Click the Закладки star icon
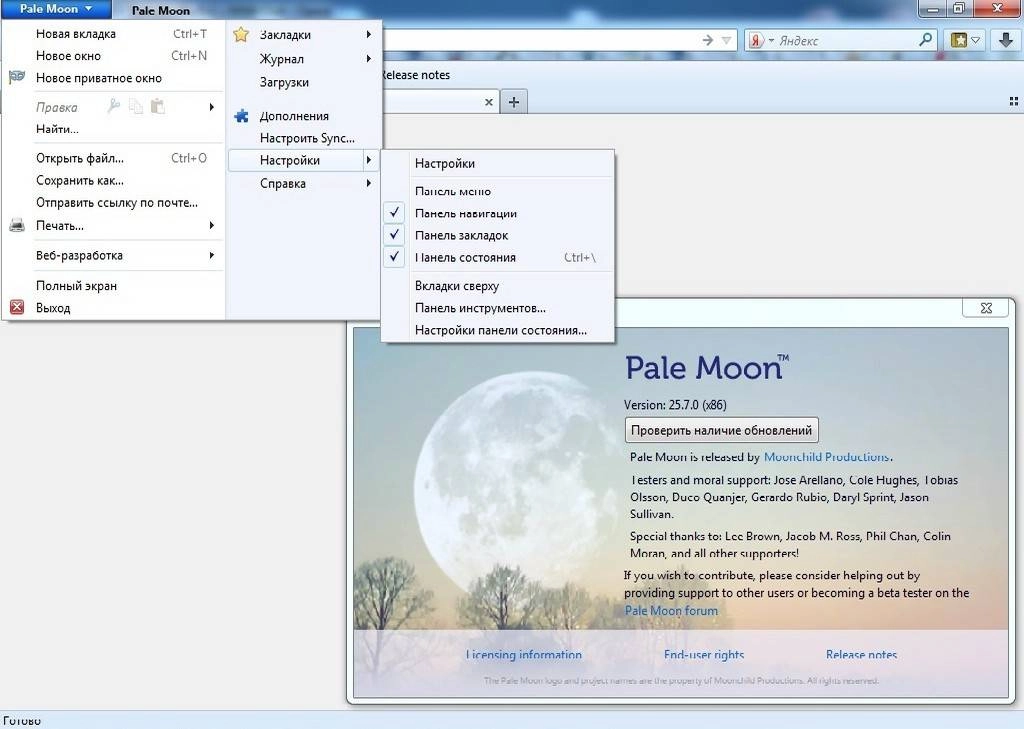Viewport: 1024px width, 729px height. coord(241,35)
